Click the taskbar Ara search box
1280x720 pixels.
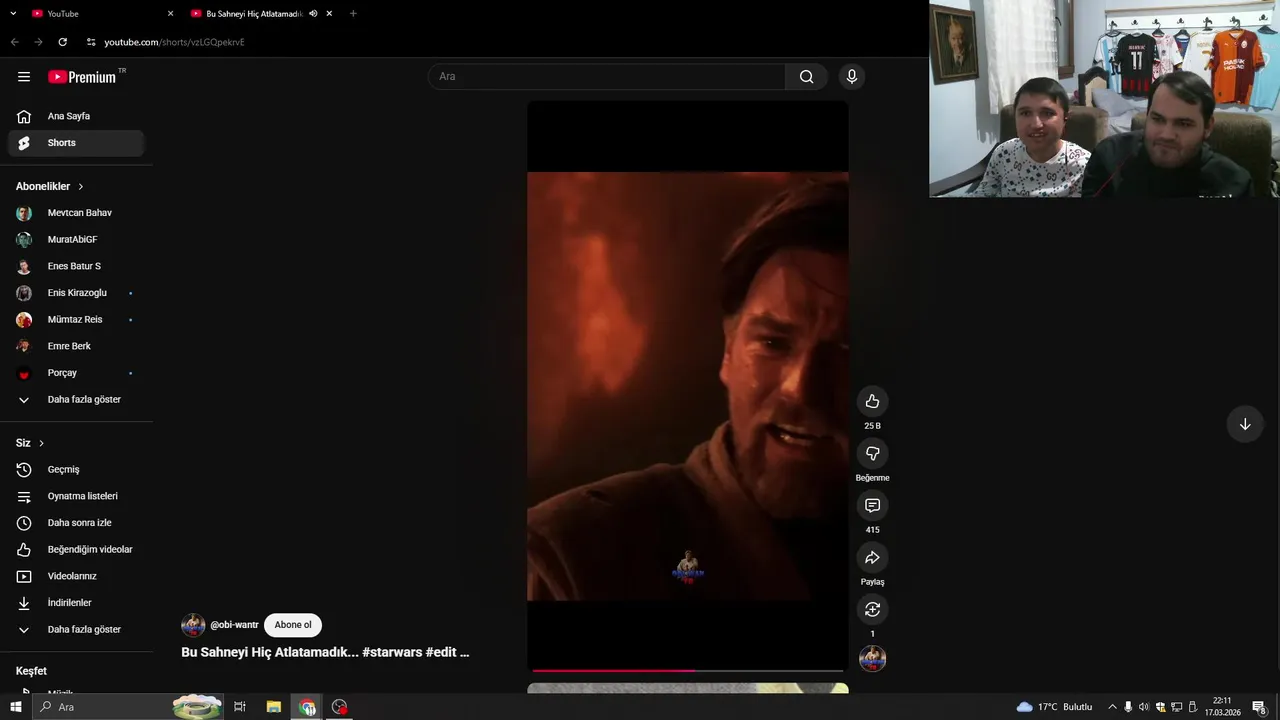click(x=128, y=707)
